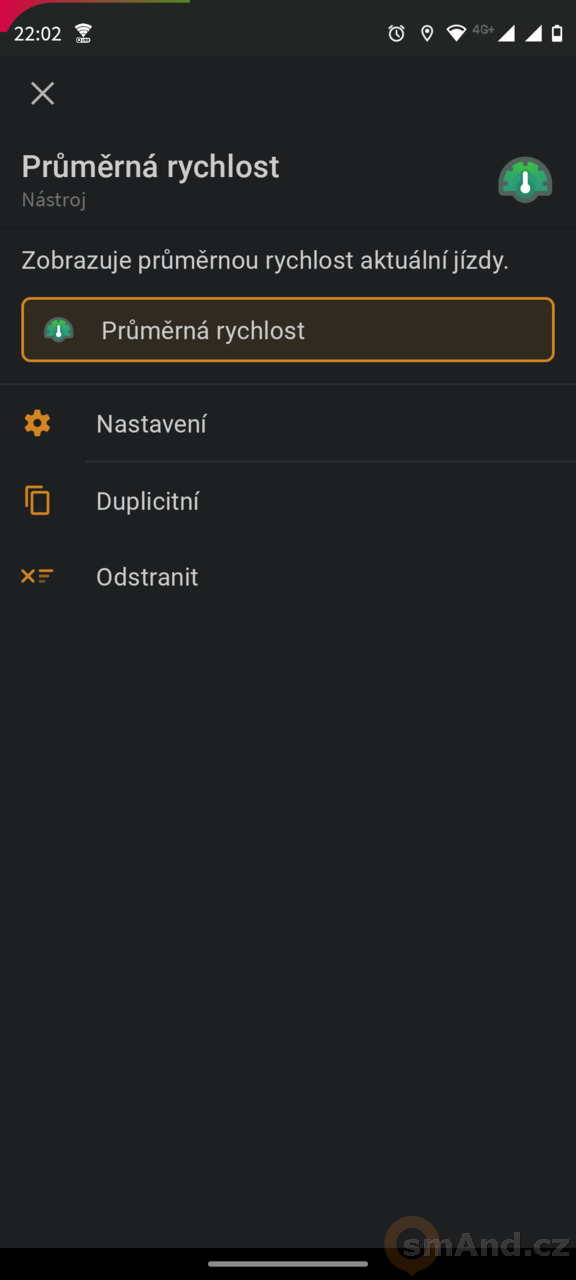Tap the bottom navigation gesture handle
576x1280 pixels.
tap(288, 1263)
